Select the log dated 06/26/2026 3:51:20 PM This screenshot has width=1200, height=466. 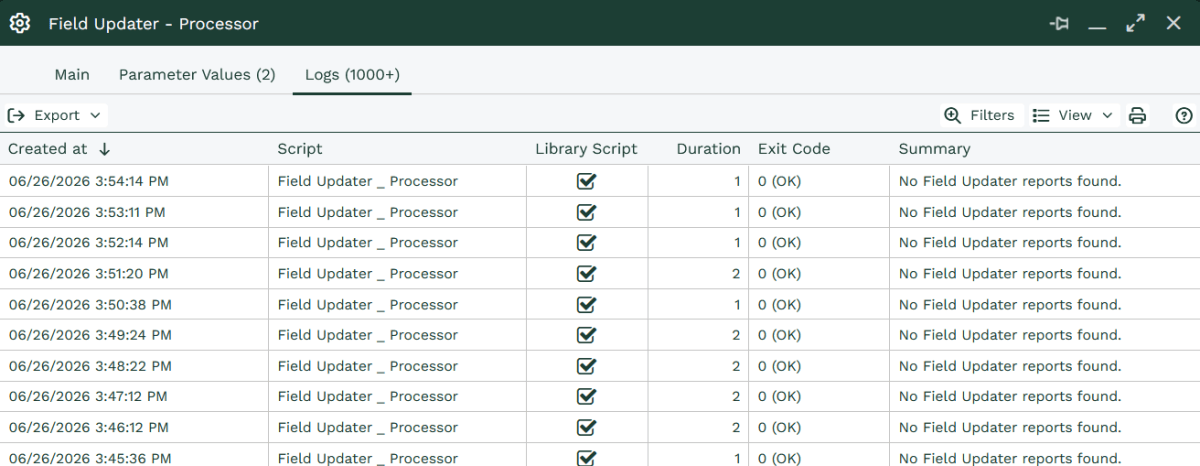[x=88, y=274]
